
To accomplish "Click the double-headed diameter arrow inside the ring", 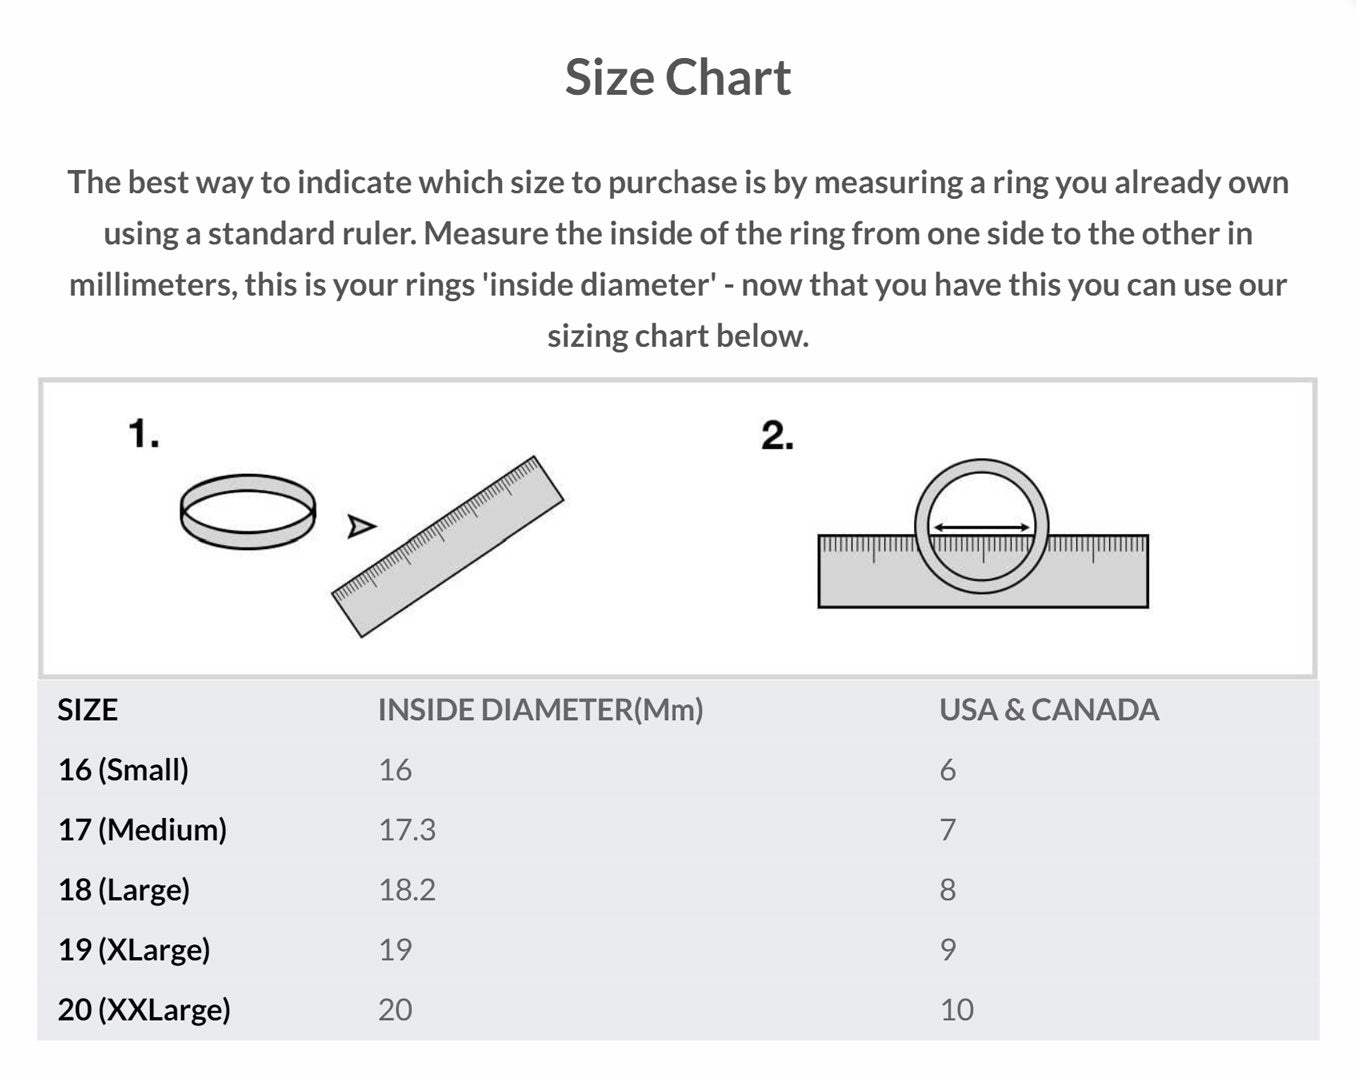I will pos(981,527).
